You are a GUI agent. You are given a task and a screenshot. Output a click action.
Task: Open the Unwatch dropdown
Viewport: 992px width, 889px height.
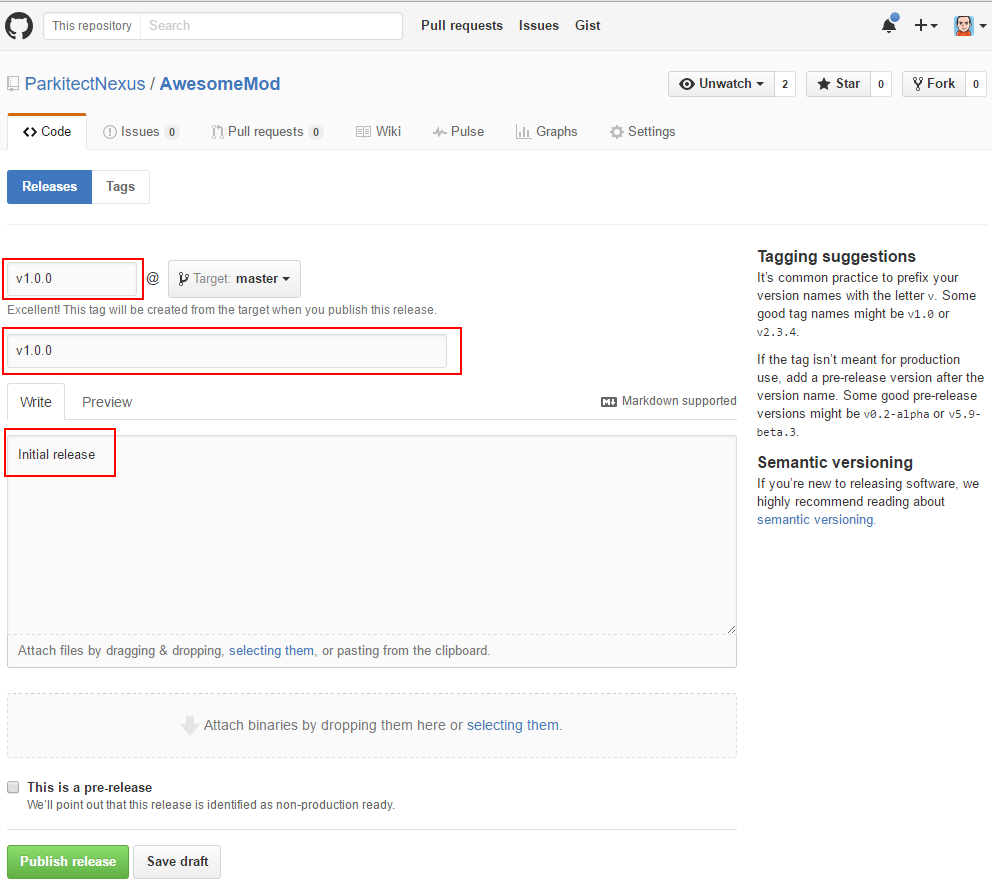[x=721, y=84]
